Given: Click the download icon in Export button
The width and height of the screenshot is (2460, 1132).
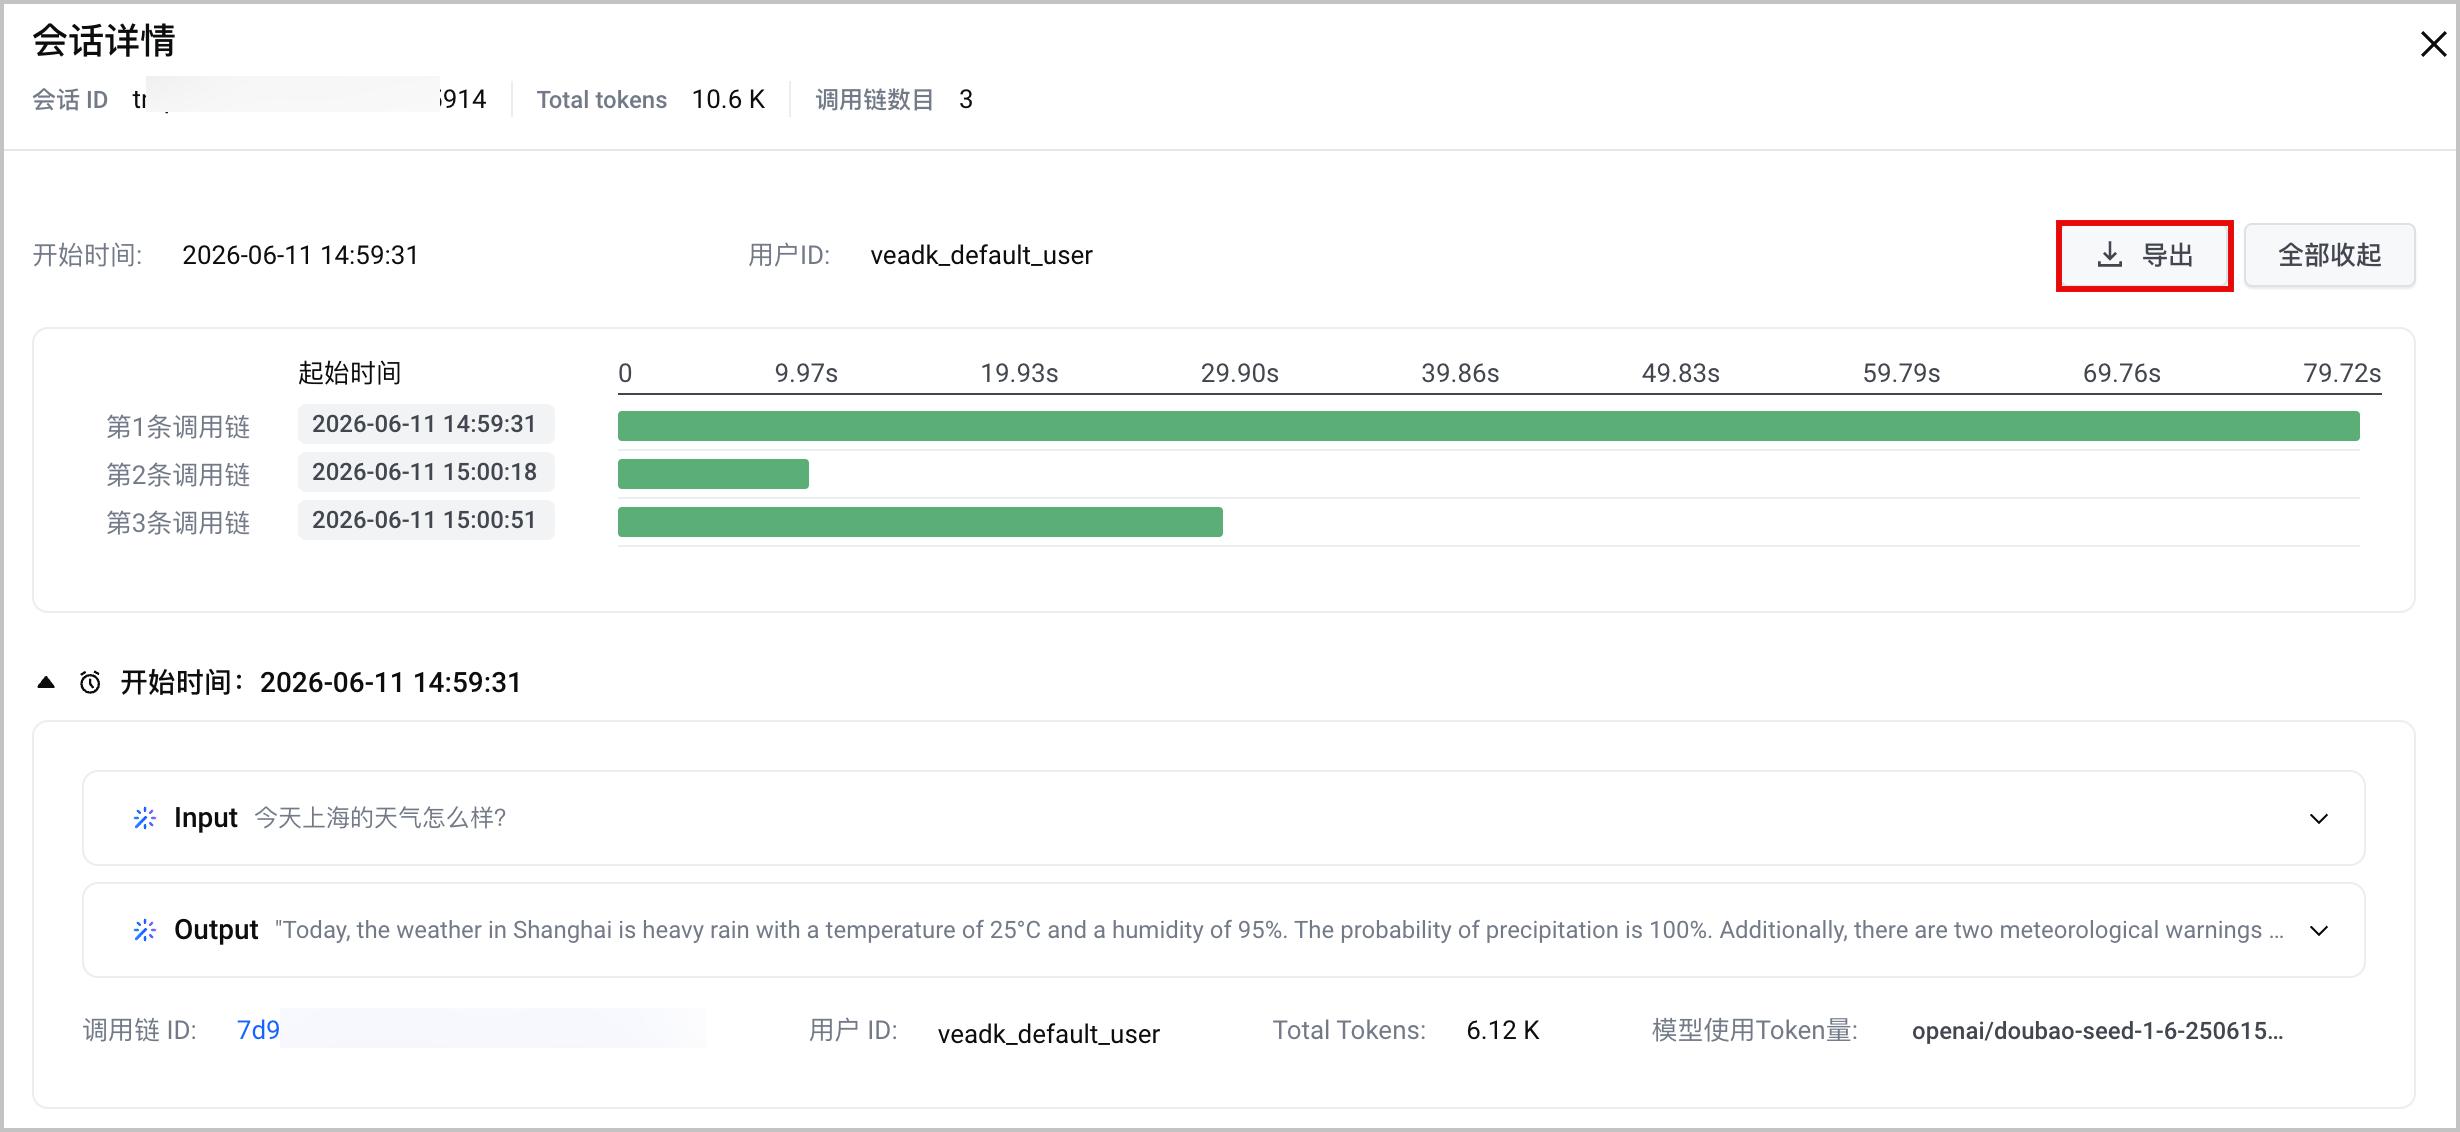Looking at the screenshot, I should click(2109, 255).
